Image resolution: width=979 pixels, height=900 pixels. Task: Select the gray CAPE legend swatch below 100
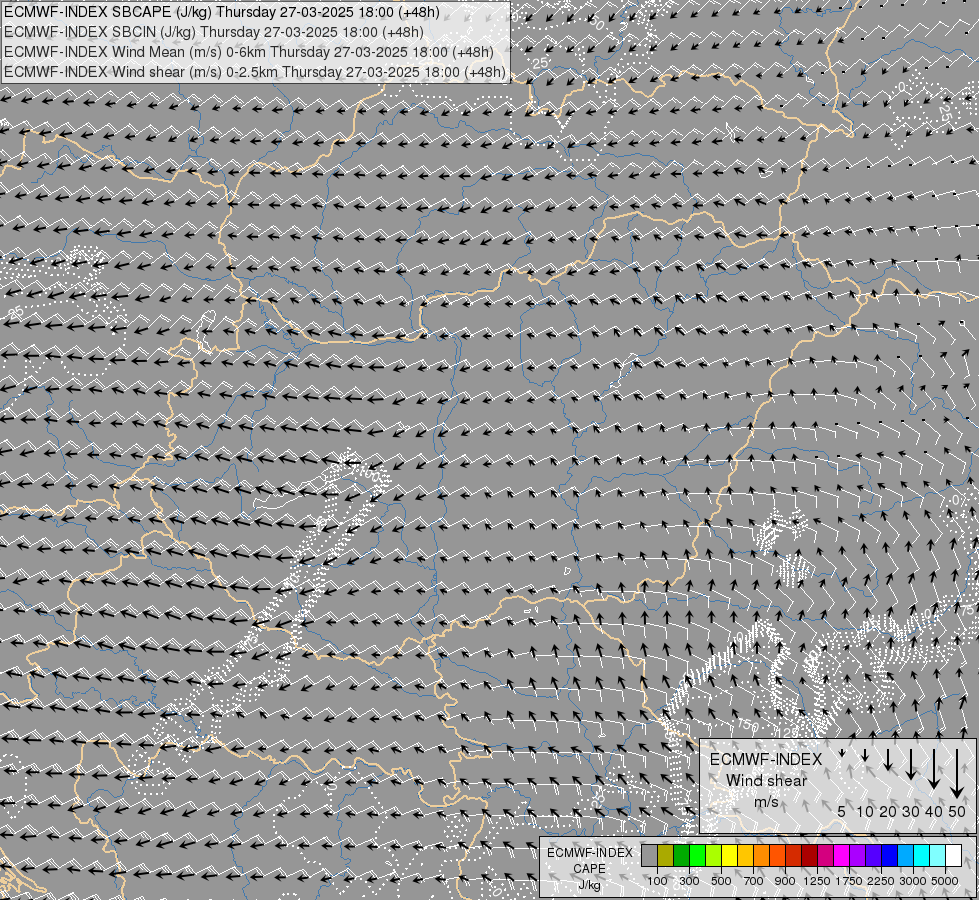(649, 855)
